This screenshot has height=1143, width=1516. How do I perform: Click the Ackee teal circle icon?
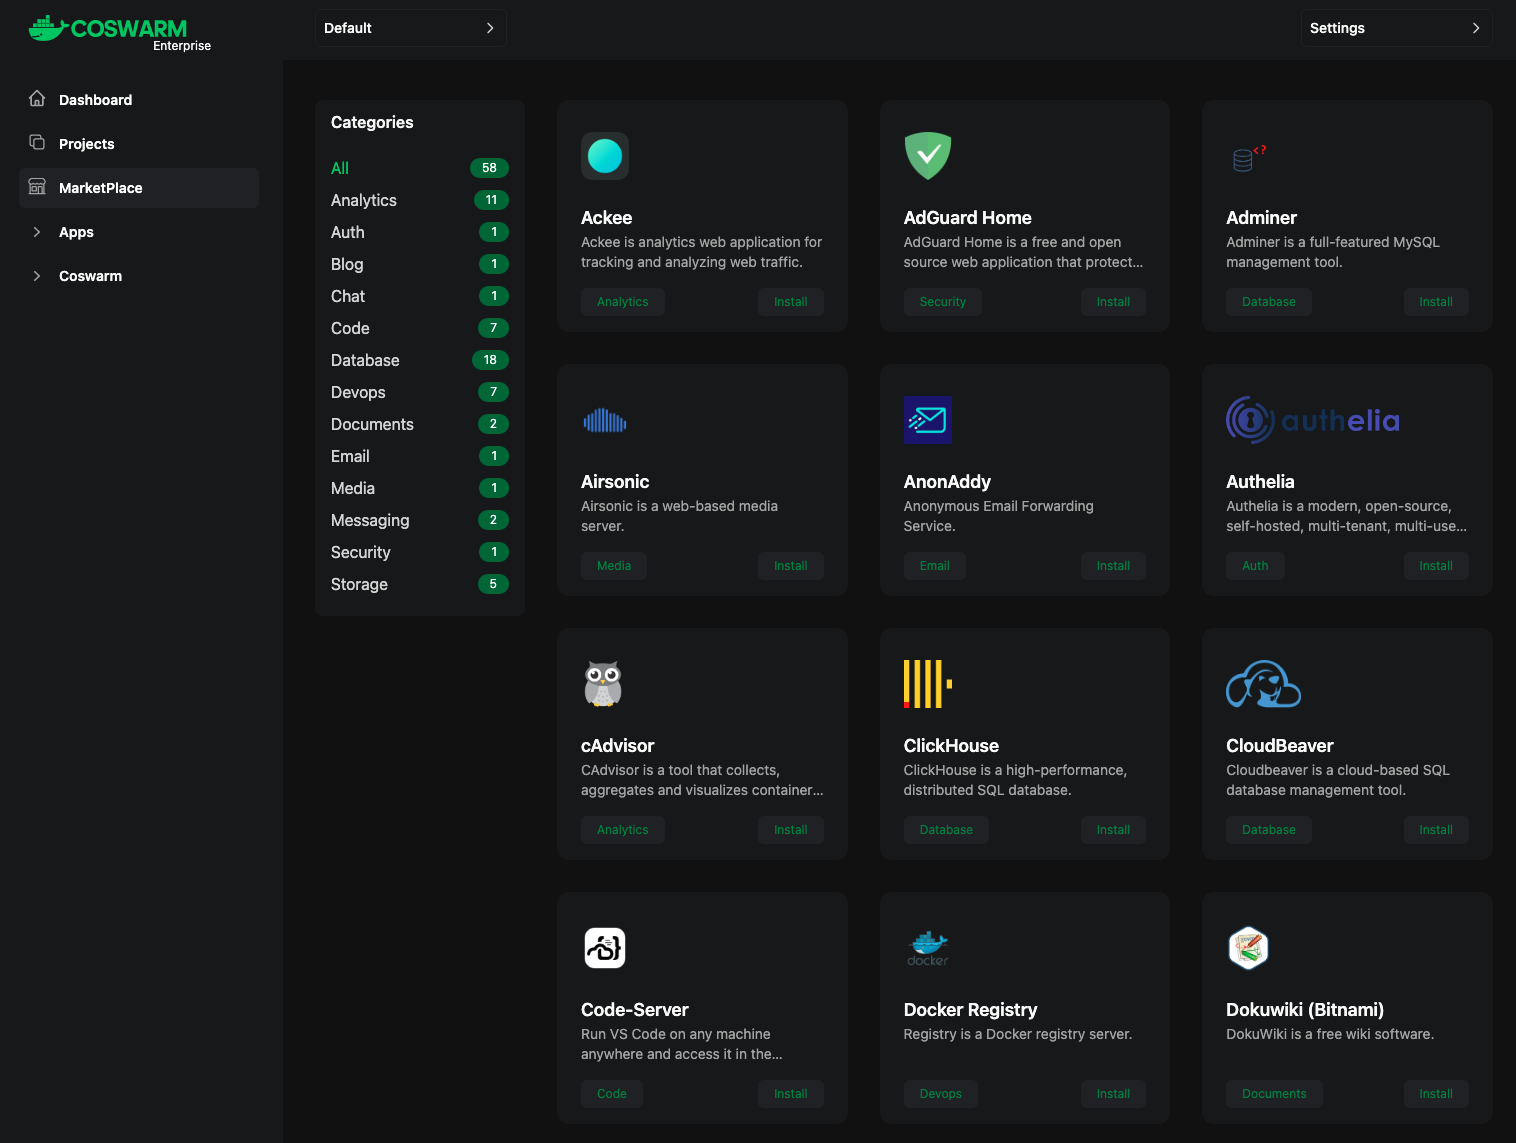coord(605,156)
